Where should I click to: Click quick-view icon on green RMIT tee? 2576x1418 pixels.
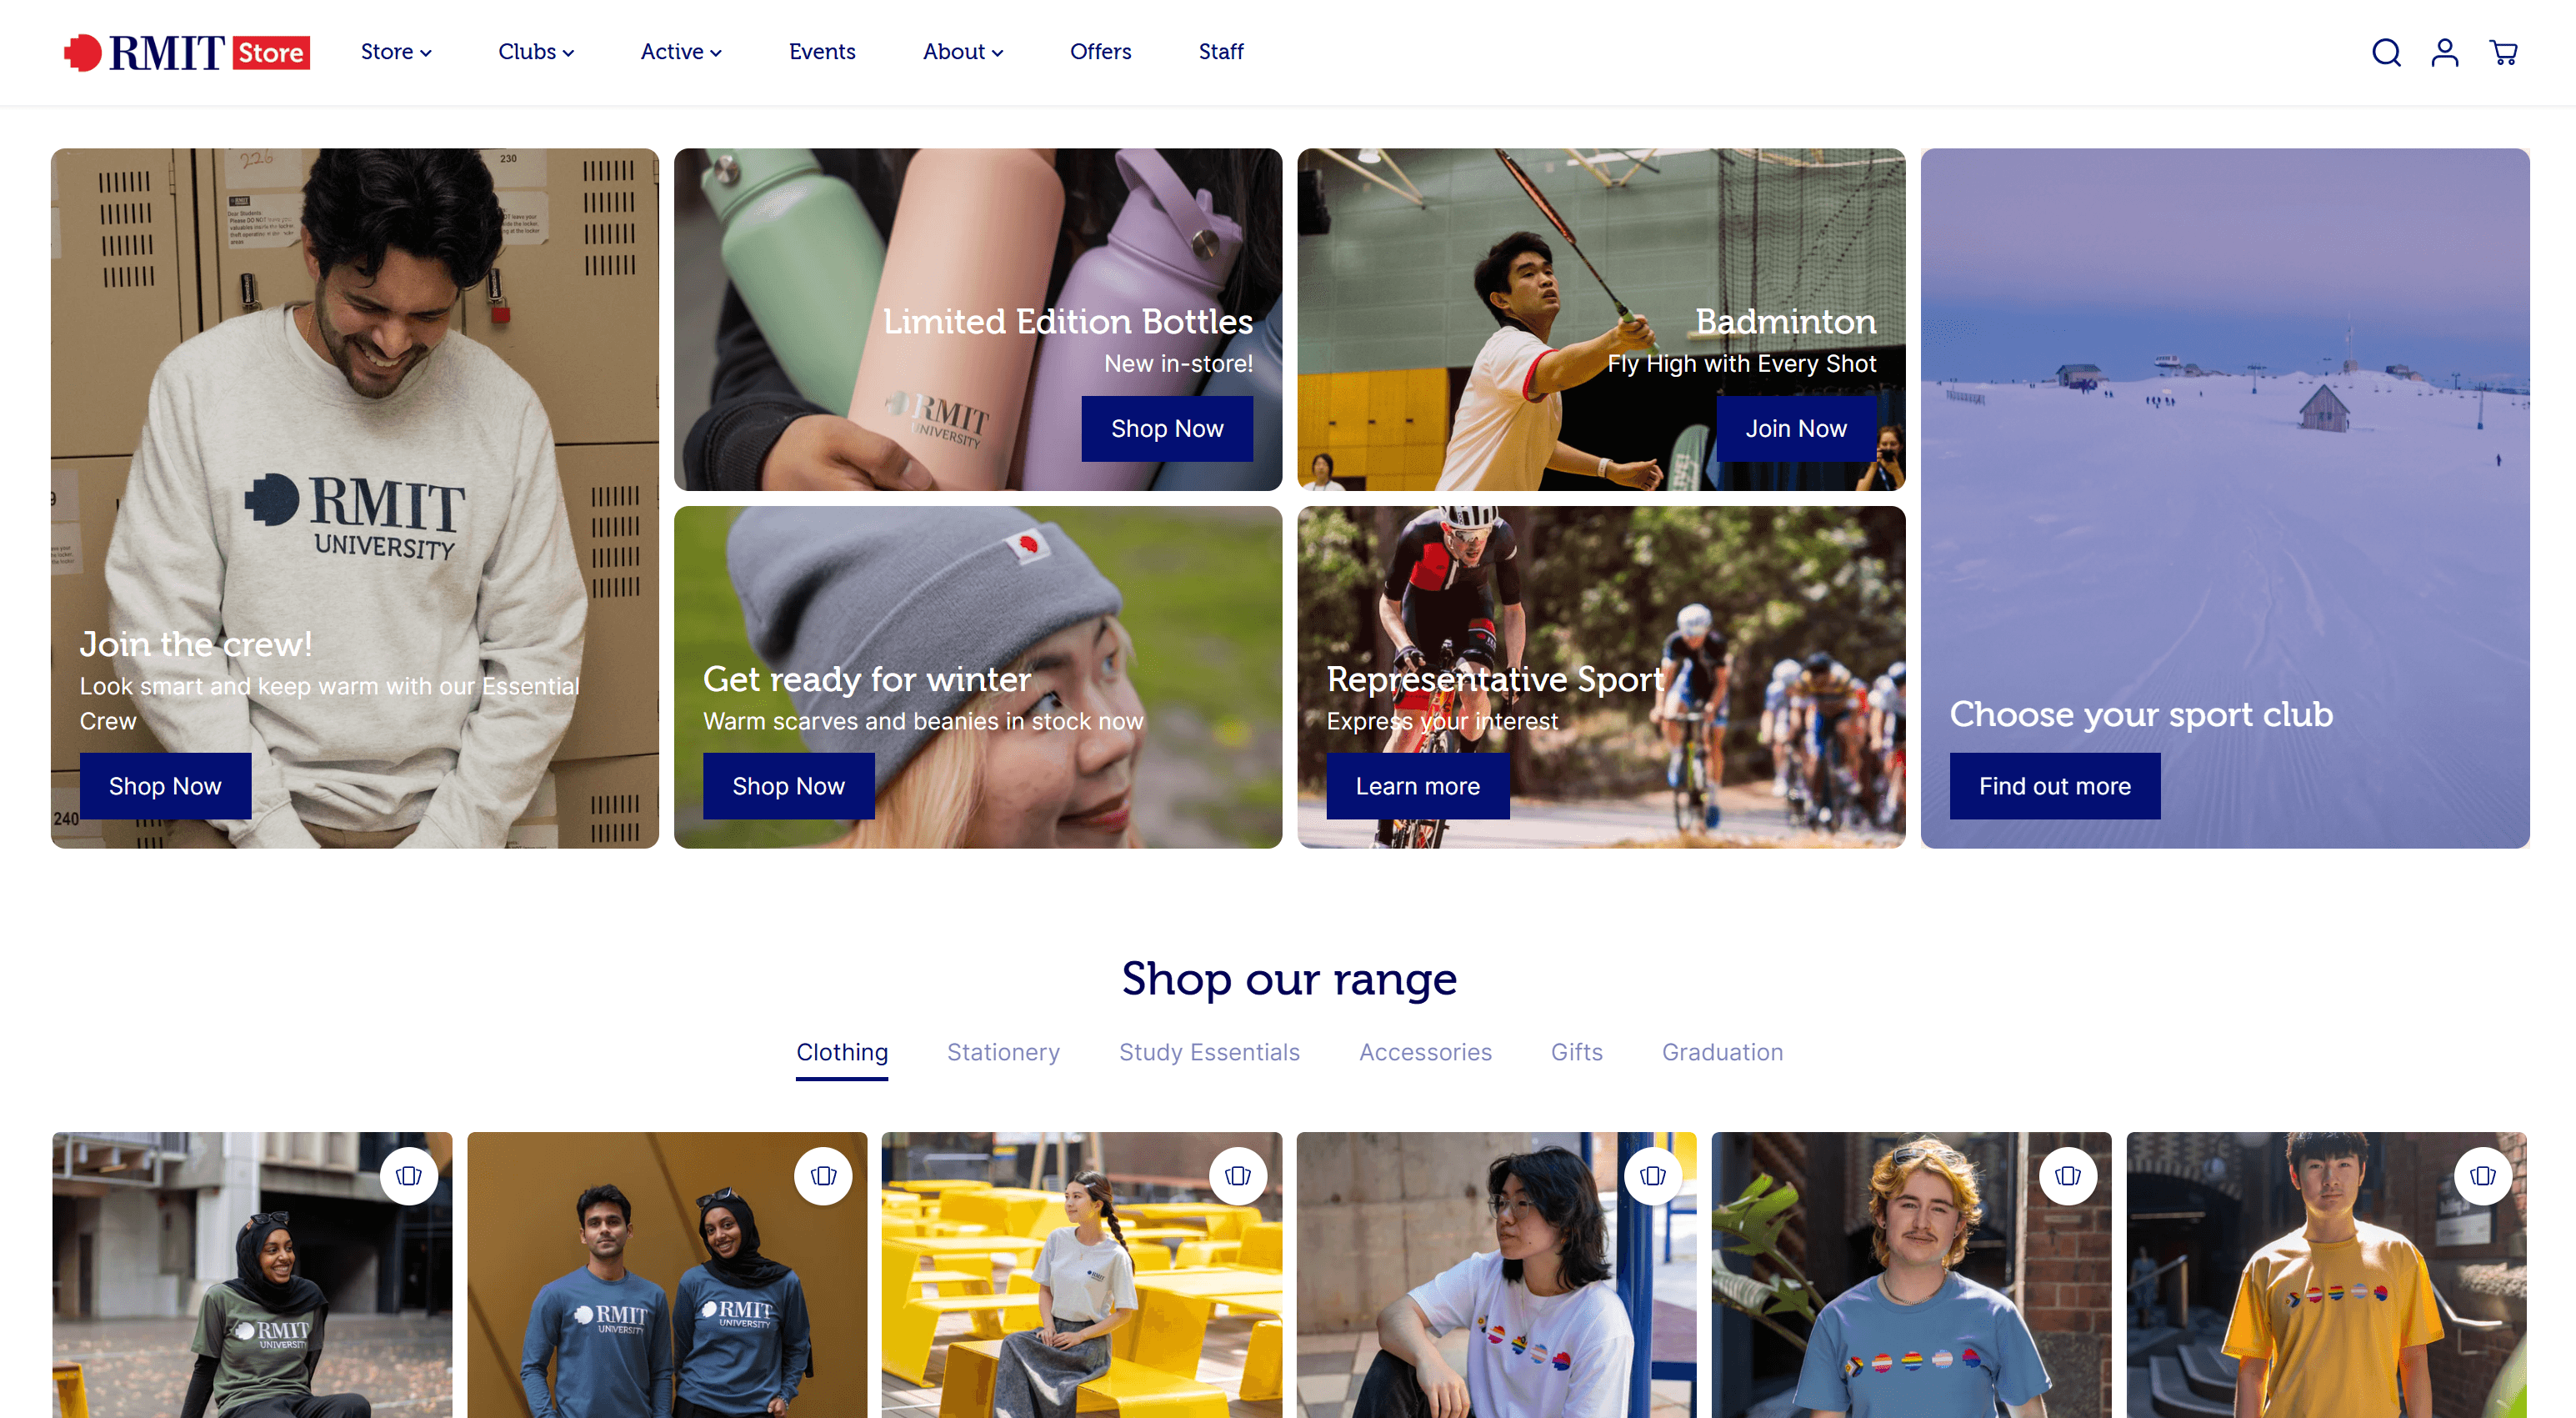(x=409, y=1176)
